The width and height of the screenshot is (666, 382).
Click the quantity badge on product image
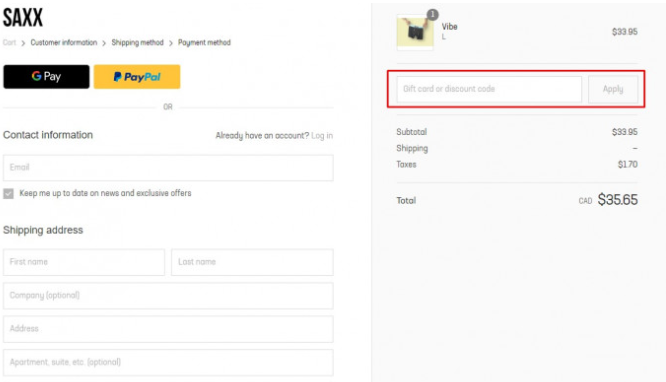pyautogui.click(x=432, y=15)
